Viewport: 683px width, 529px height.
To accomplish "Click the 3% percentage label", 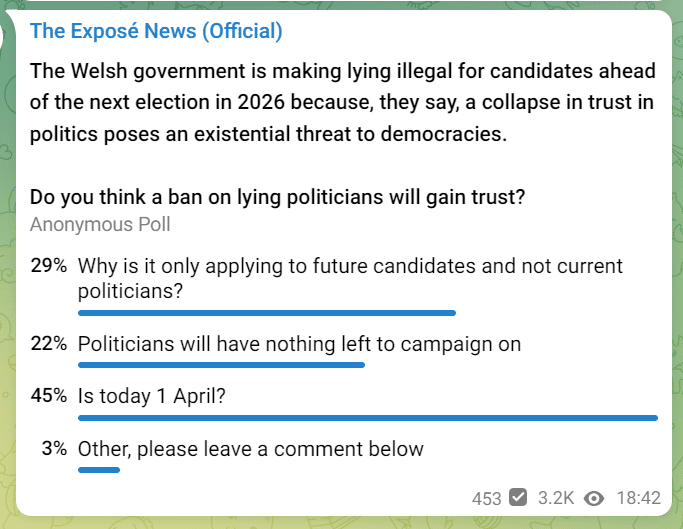I will [x=54, y=448].
